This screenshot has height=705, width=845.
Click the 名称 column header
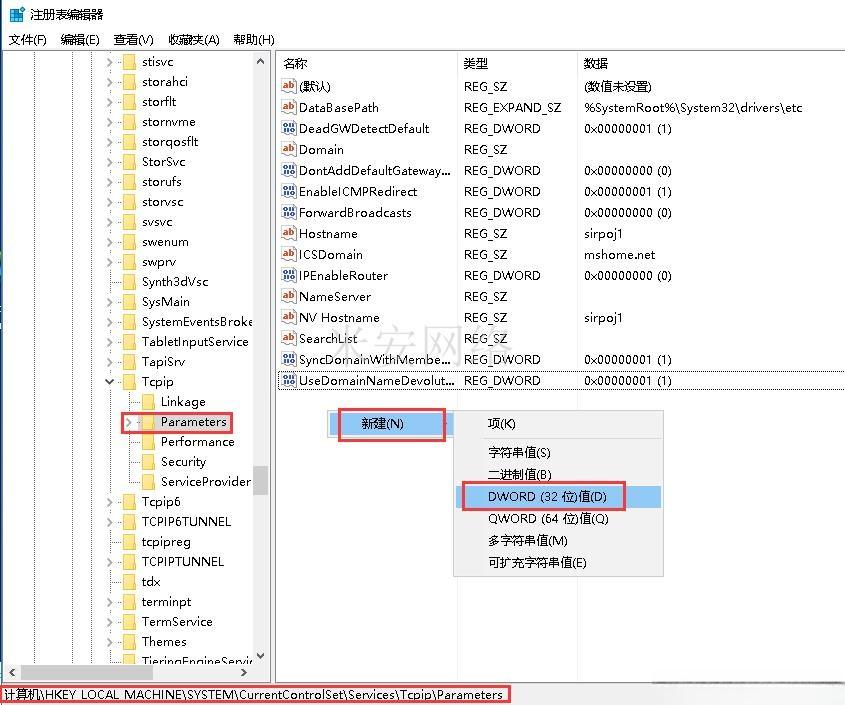[x=367, y=63]
